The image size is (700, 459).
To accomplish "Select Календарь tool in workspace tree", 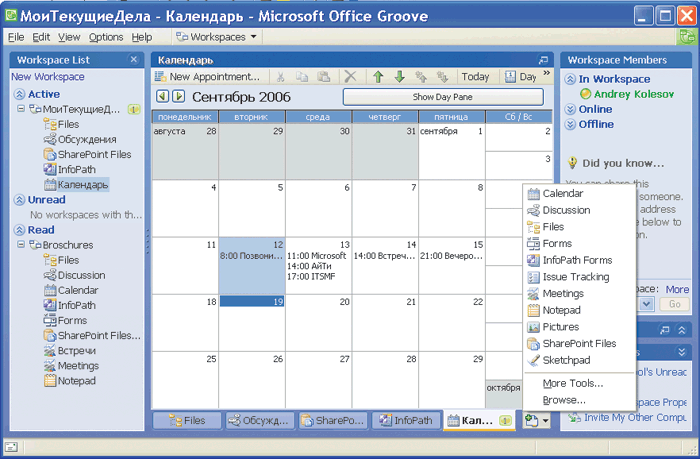I will (x=76, y=184).
